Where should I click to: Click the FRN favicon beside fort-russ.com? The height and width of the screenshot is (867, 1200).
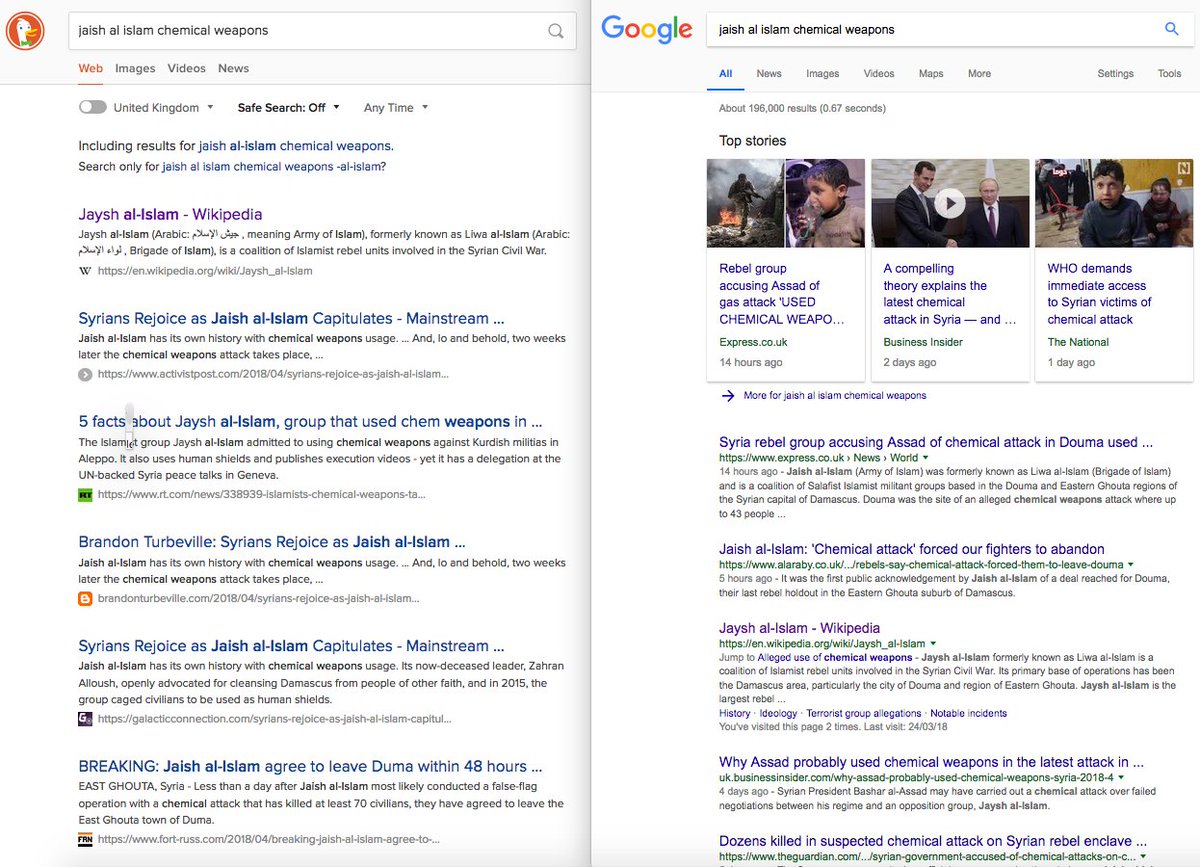tap(85, 839)
